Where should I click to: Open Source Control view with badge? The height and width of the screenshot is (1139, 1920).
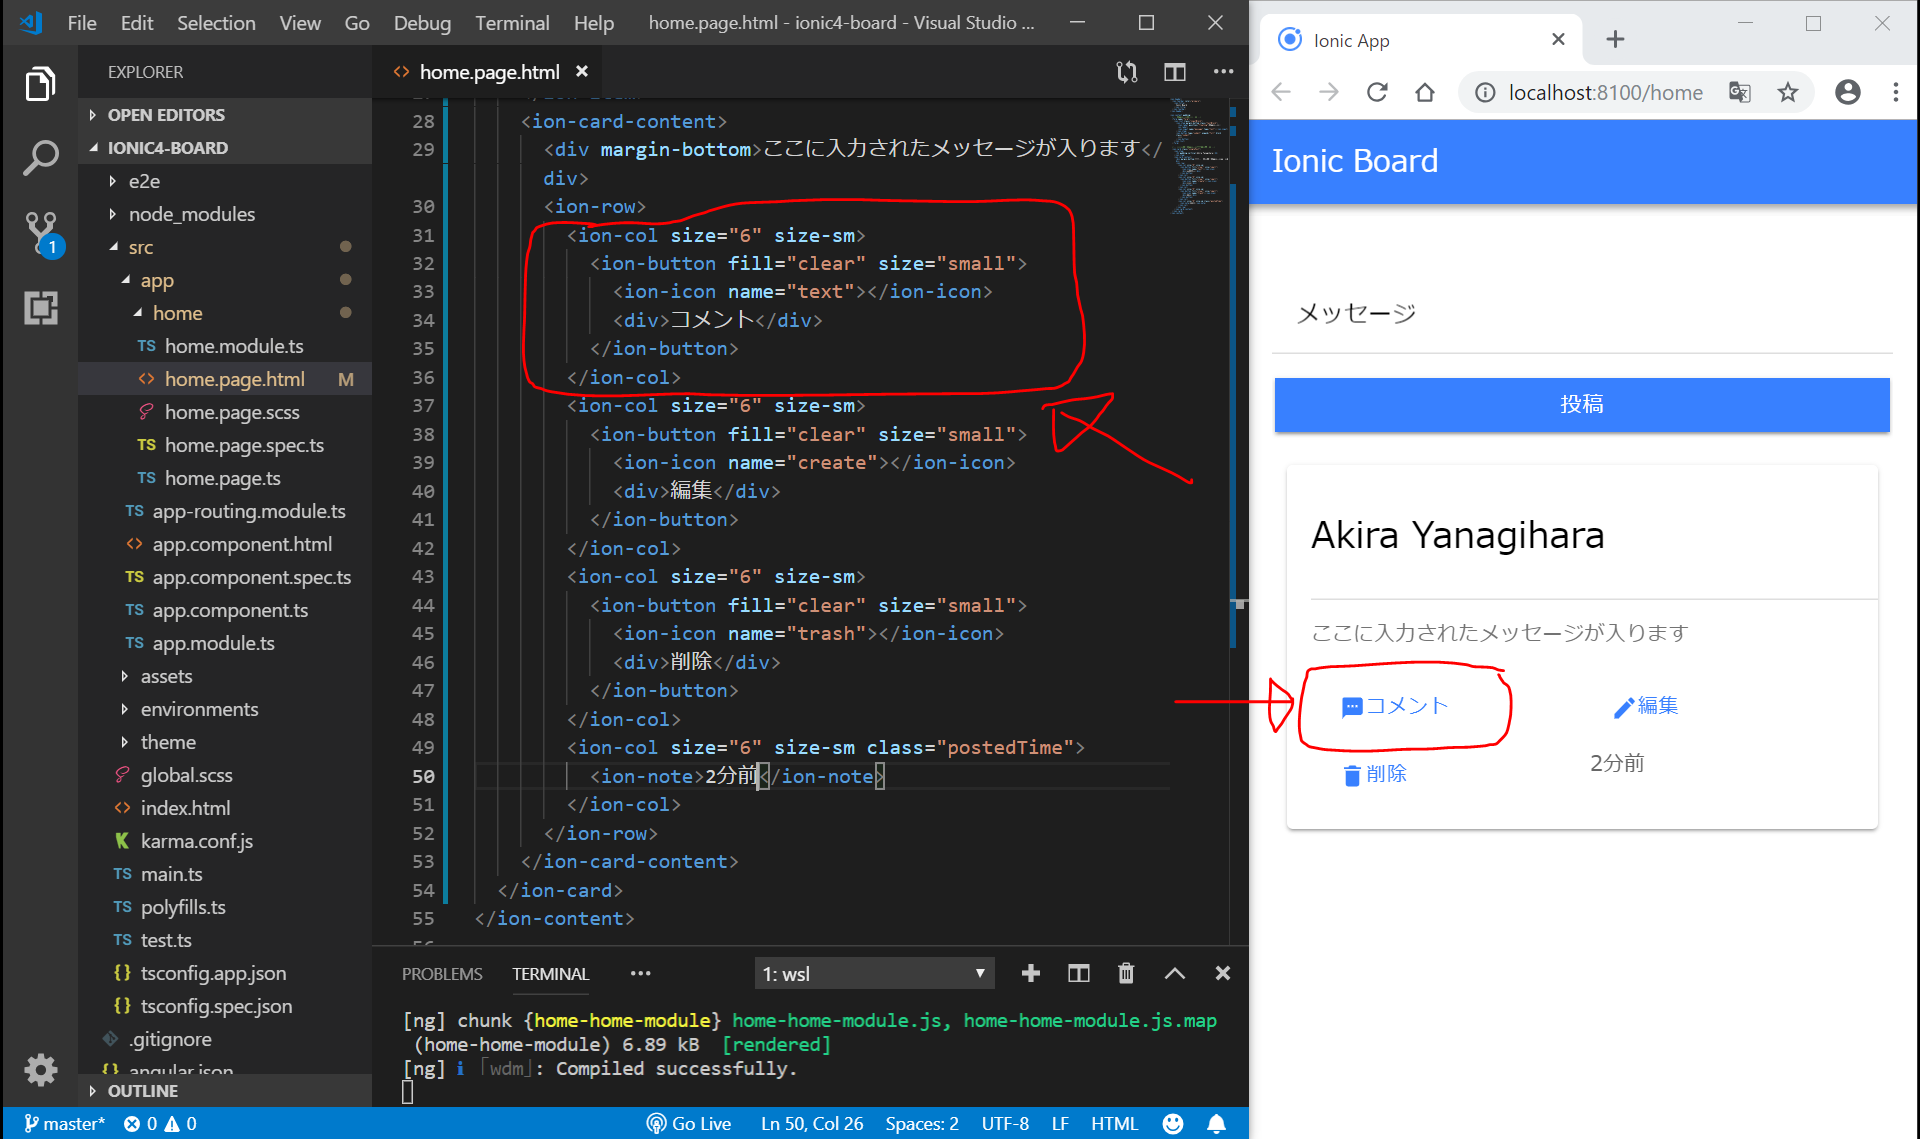click(x=41, y=232)
